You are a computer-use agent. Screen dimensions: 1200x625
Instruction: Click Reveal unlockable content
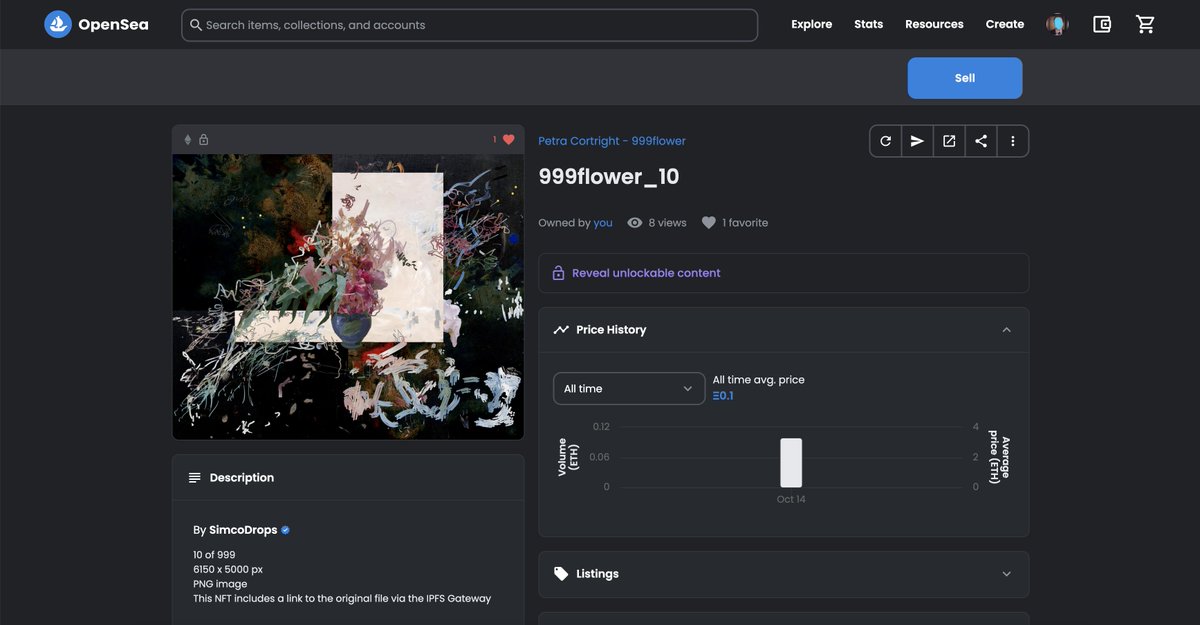[646, 273]
